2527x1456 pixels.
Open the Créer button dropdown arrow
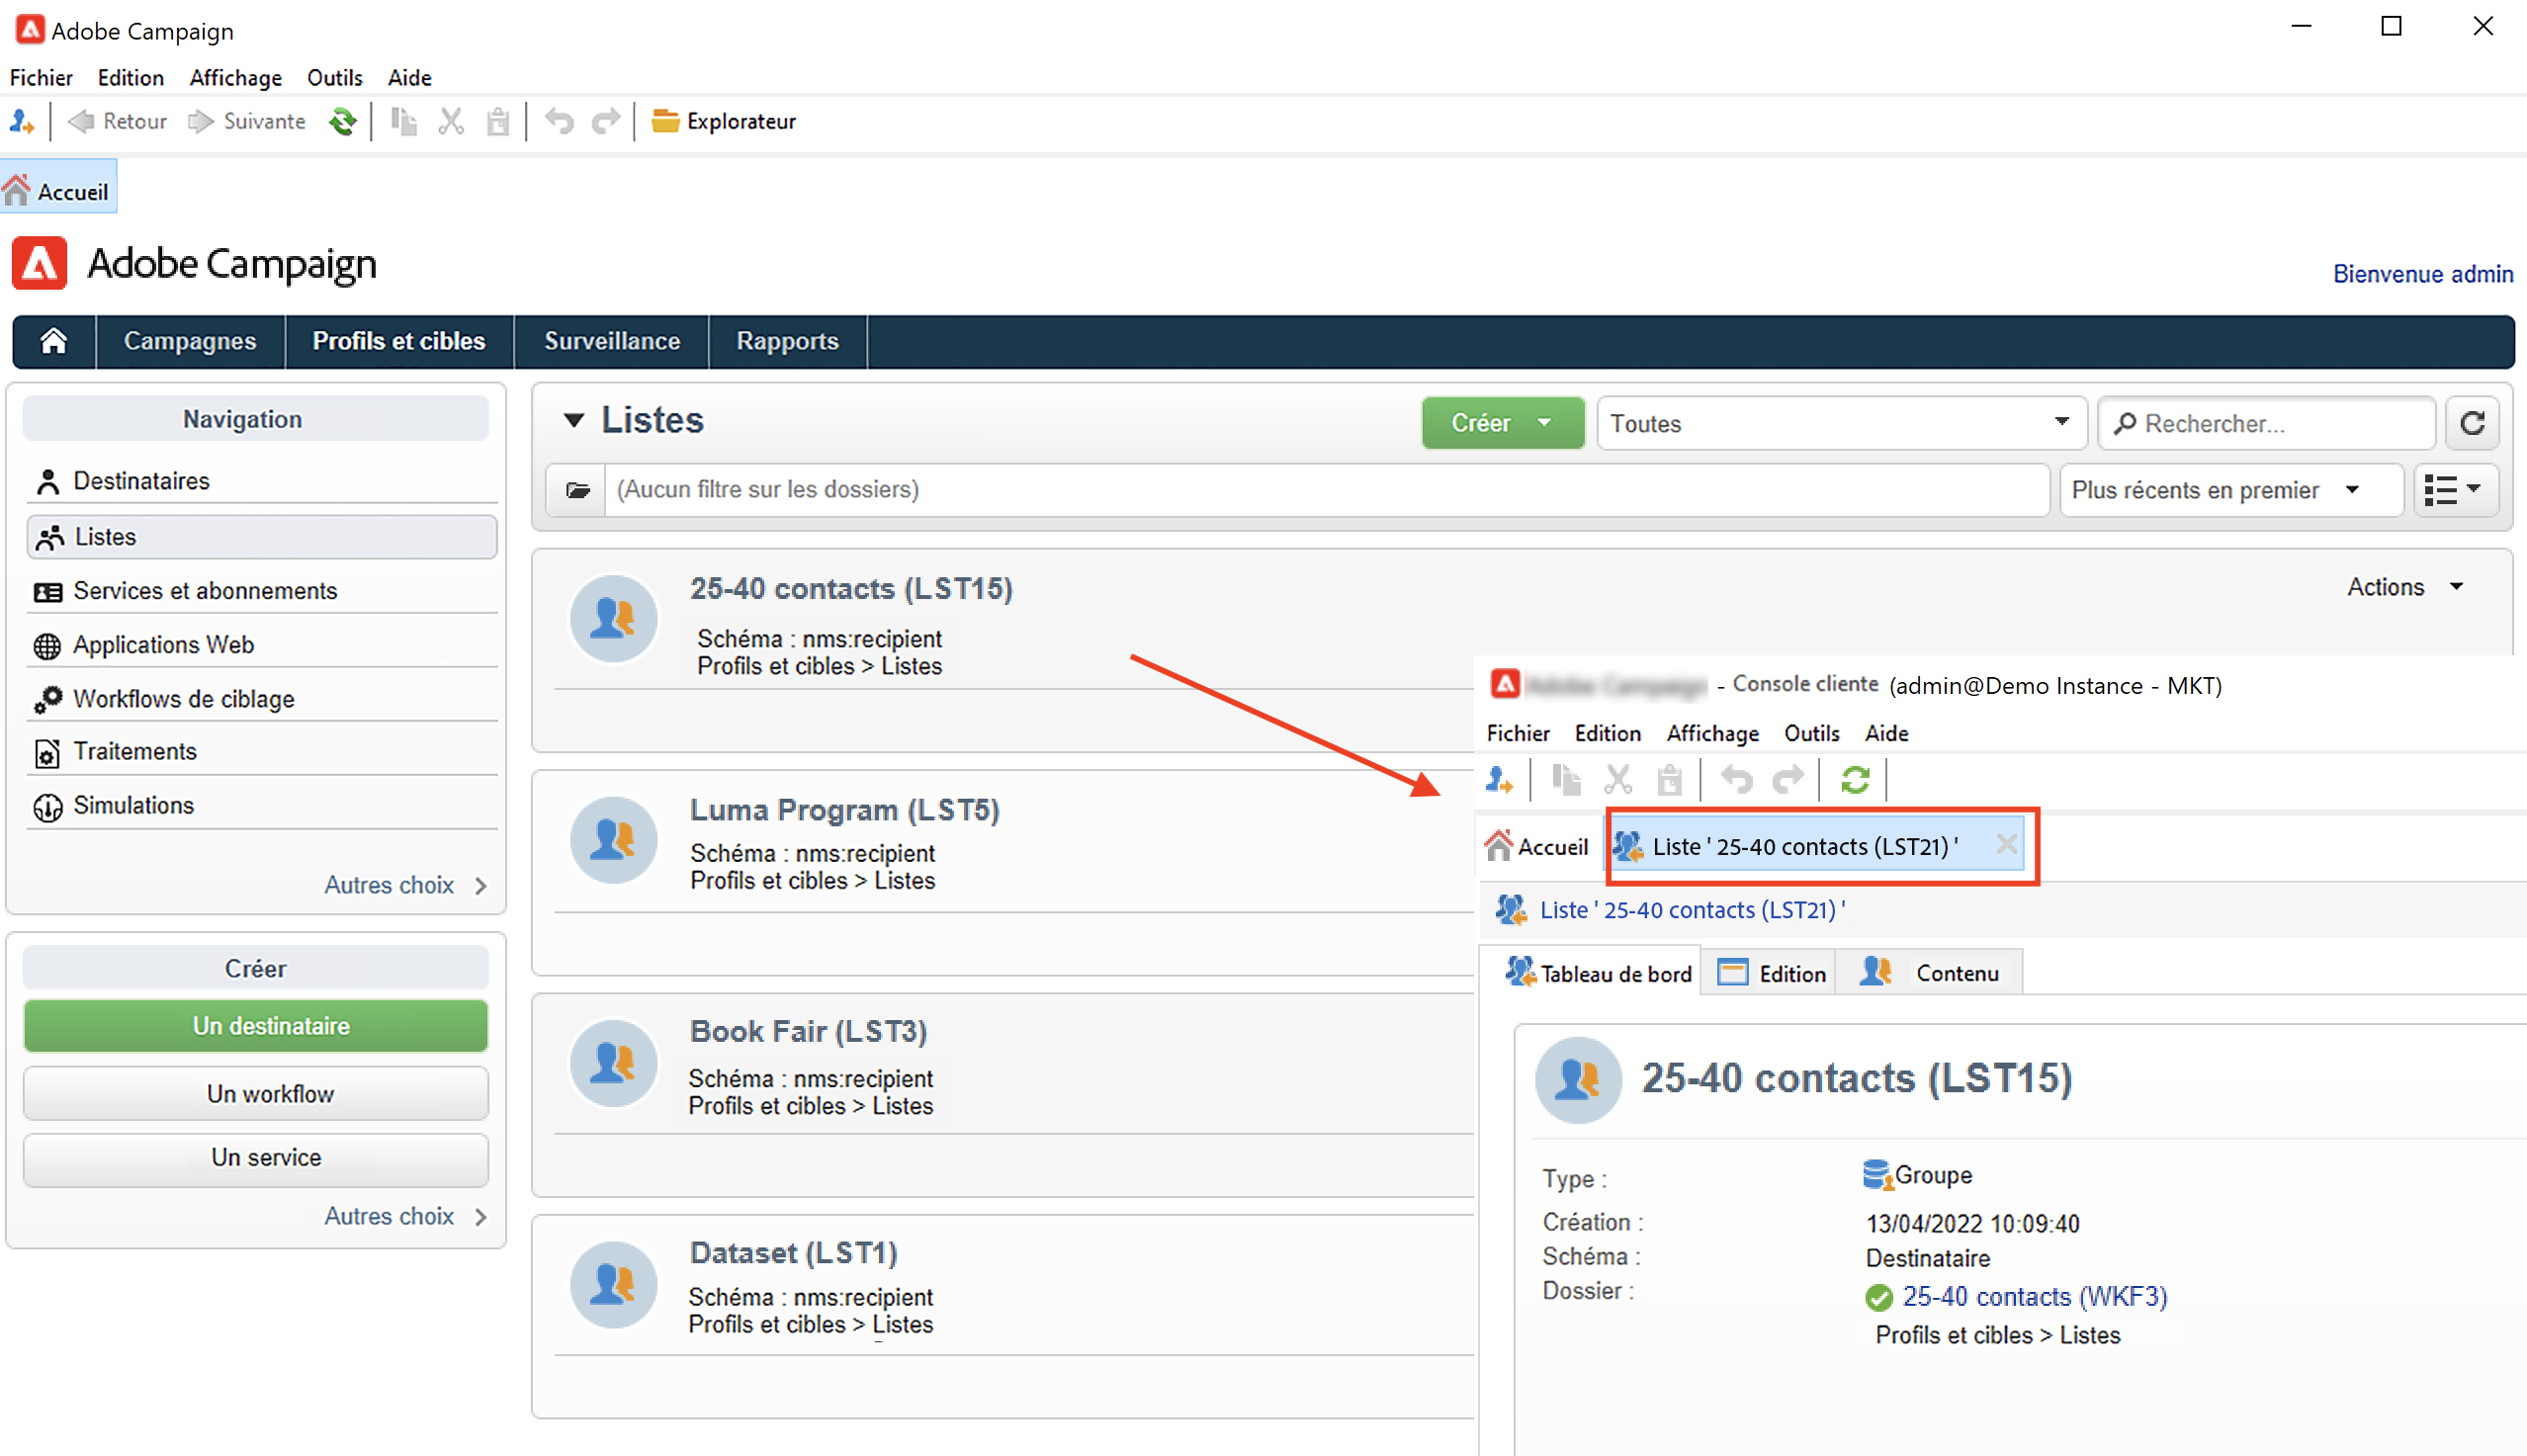(1545, 423)
